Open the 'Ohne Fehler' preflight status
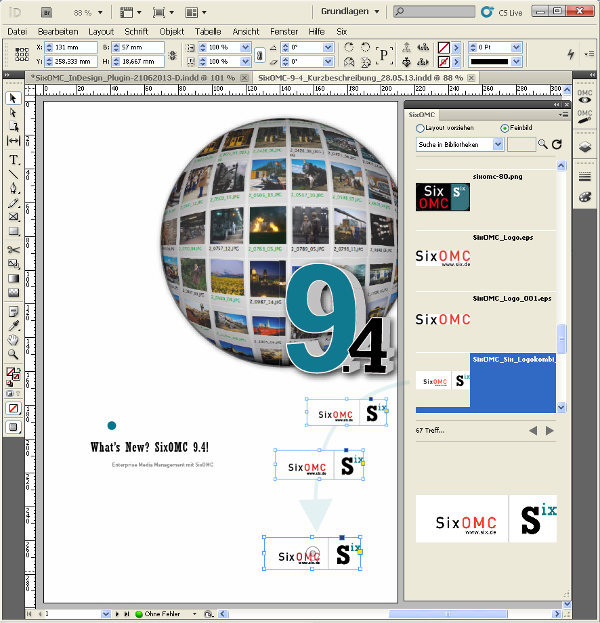600x623 pixels. tap(162, 614)
